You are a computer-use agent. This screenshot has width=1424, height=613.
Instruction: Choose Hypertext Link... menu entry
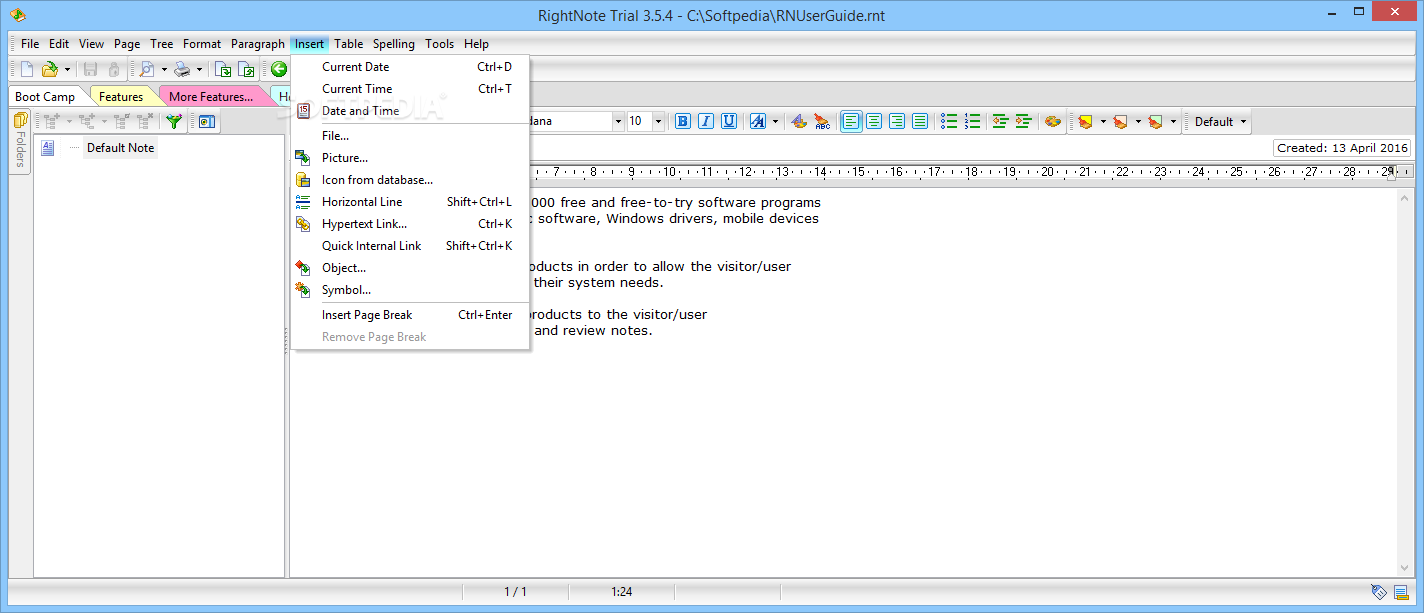pyautogui.click(x=410, y=224)
